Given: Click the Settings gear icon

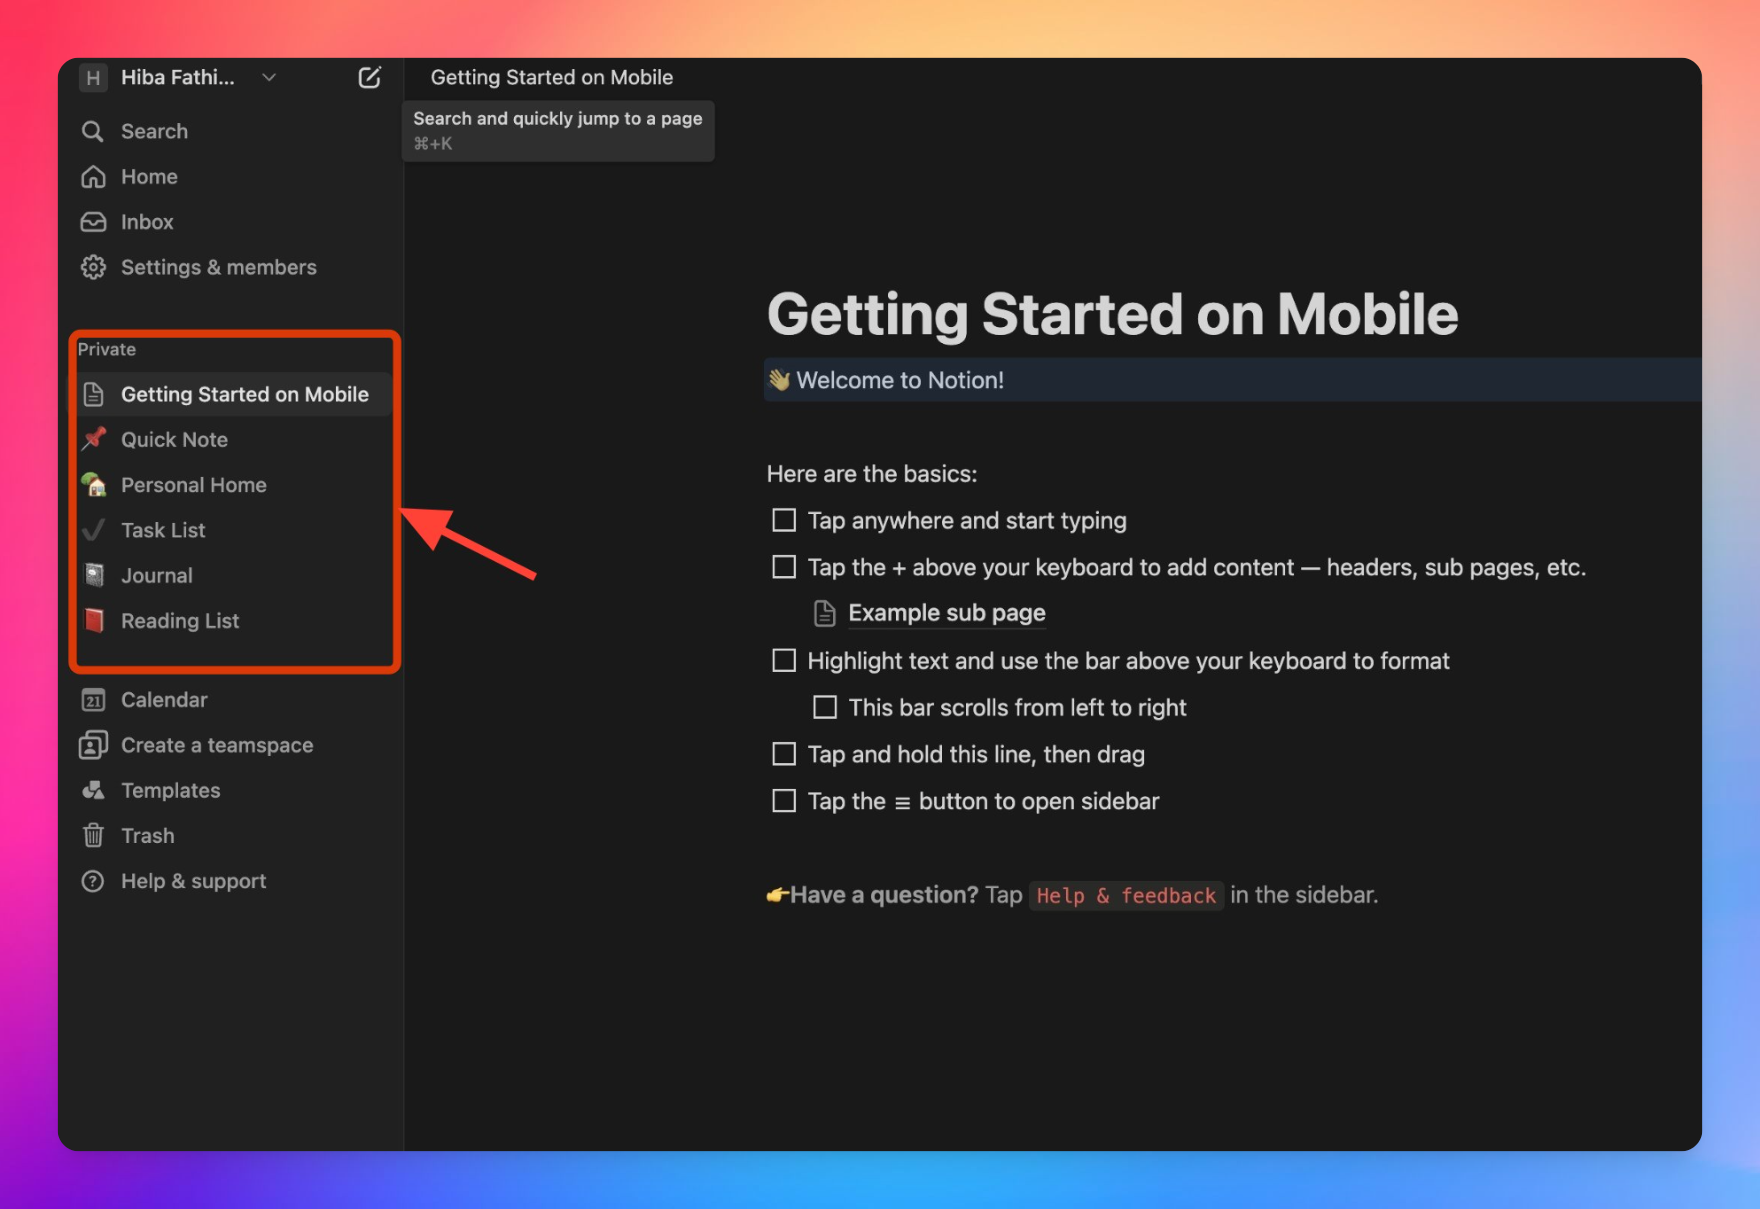Looking at the screenshot, I should tap(93, 267).
